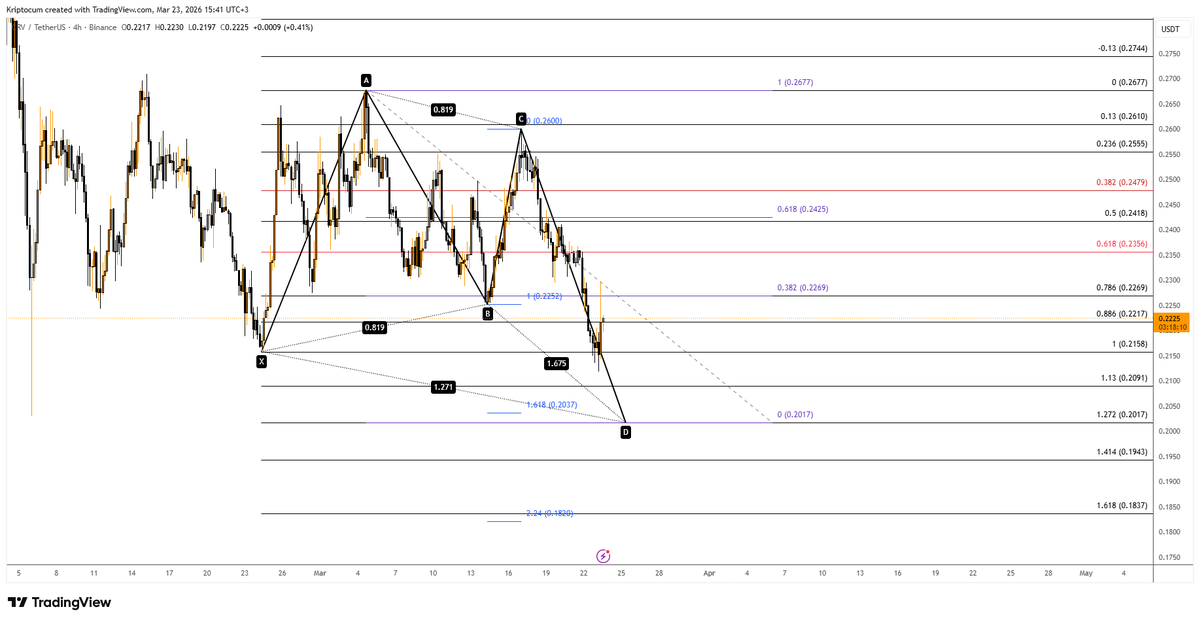Click the TetherUS 4h Binance symbol title
Viewport: 1200px width, 622px height.
64,27
